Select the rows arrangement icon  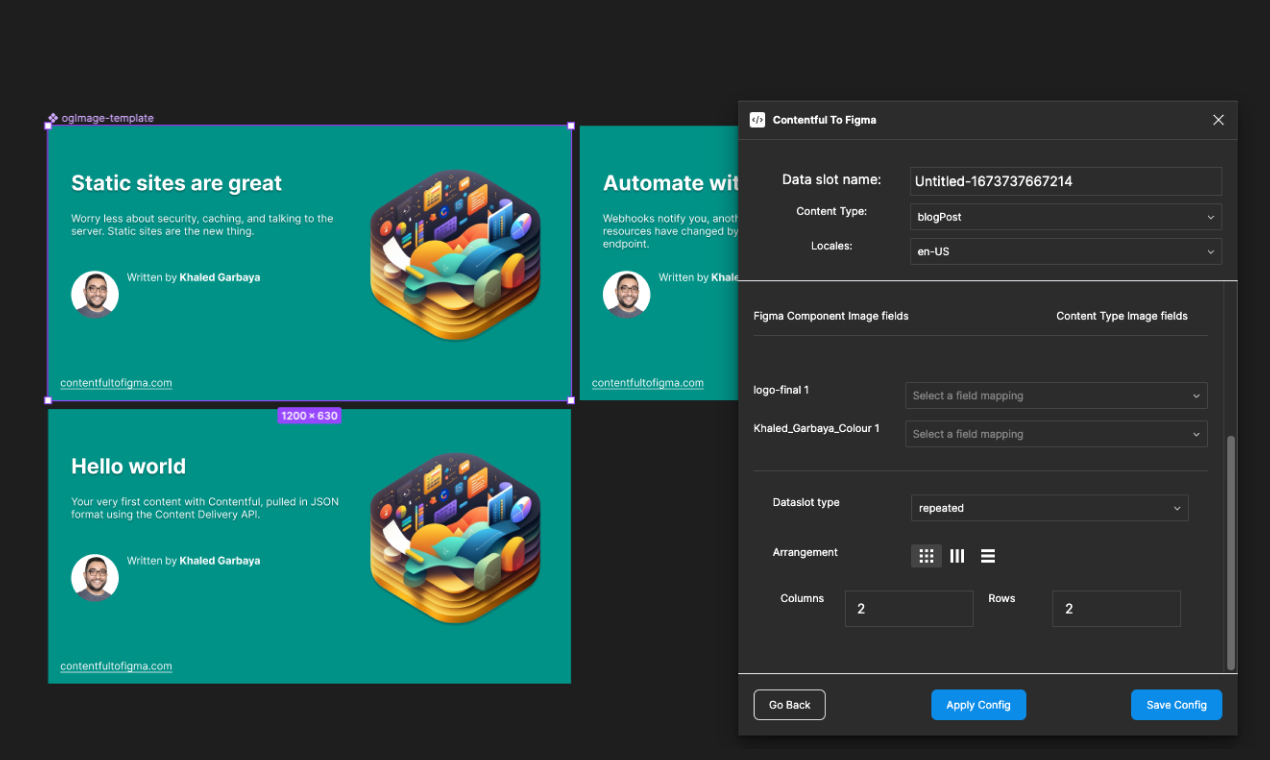click(x=988, y=556)
